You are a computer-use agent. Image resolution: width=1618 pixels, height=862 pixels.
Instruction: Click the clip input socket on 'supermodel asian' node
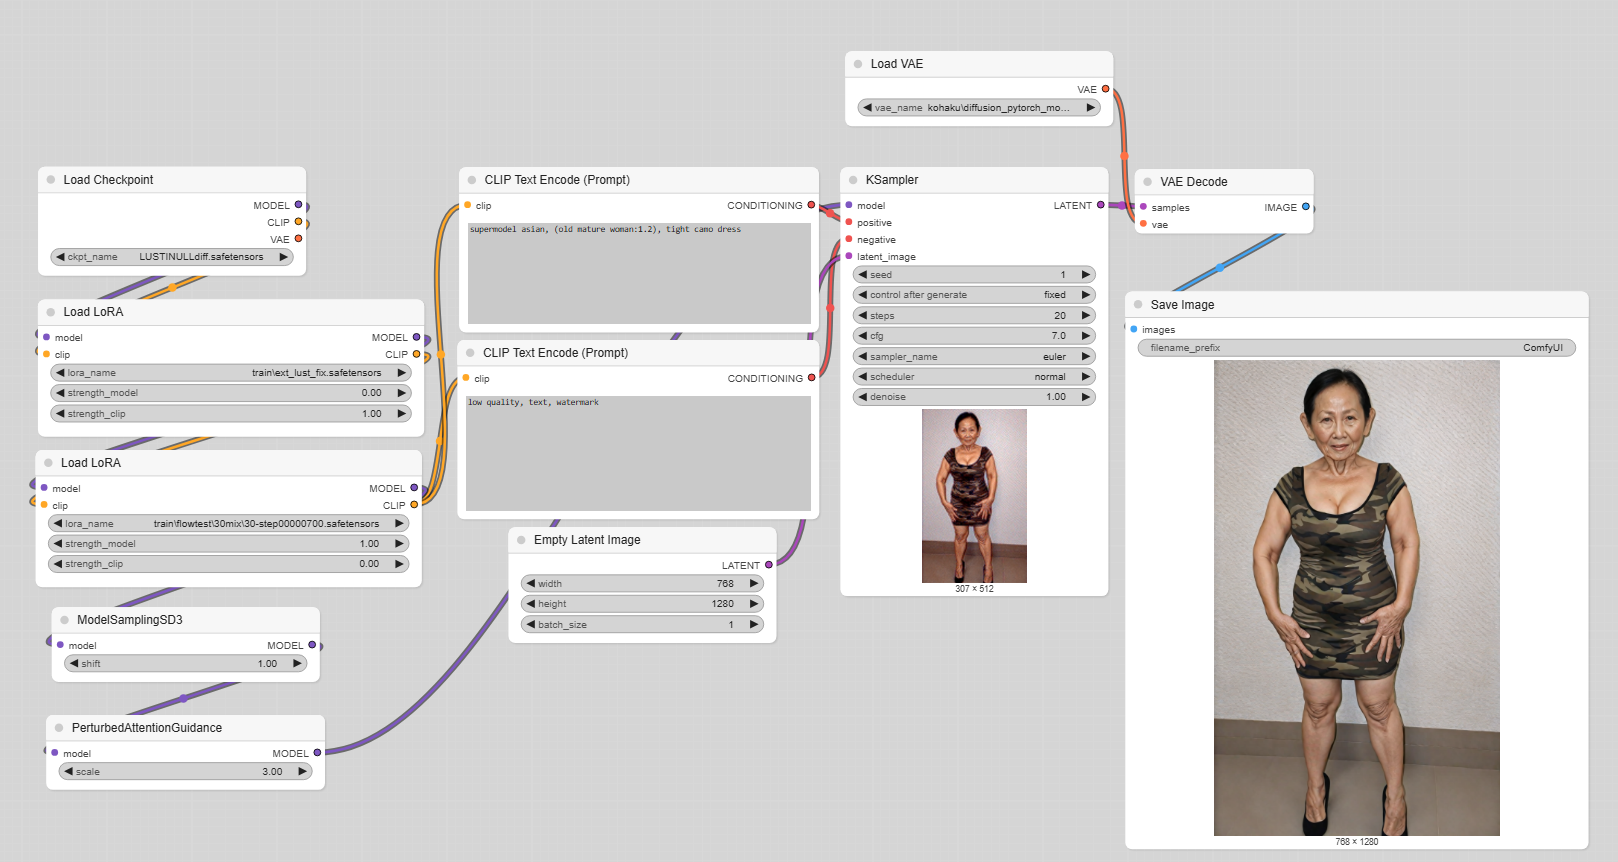click(467, 205)
